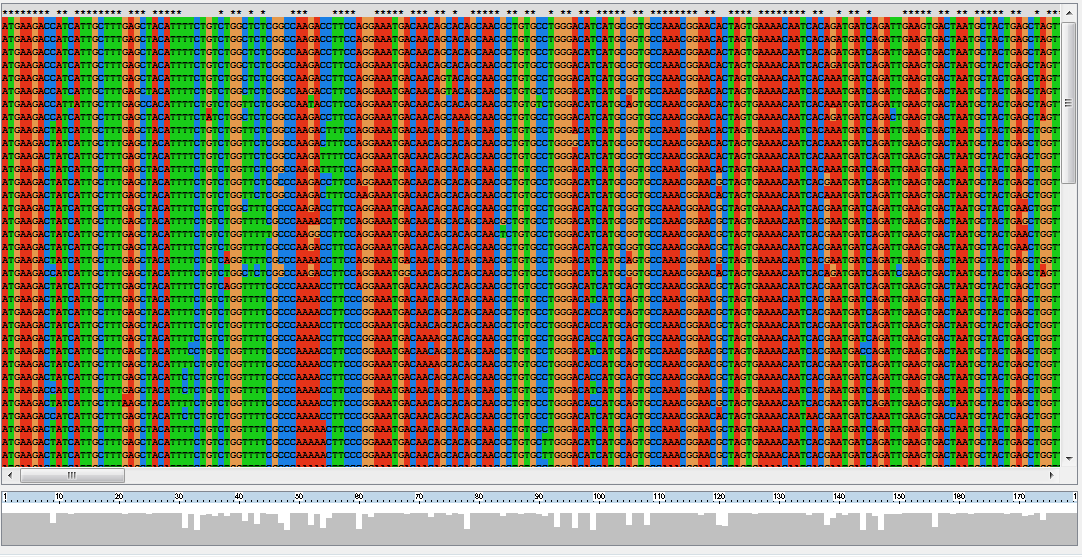Click ruler mark labeled 170
The height and width of the screenshot is (557, 1082).
click(1019, 497)
